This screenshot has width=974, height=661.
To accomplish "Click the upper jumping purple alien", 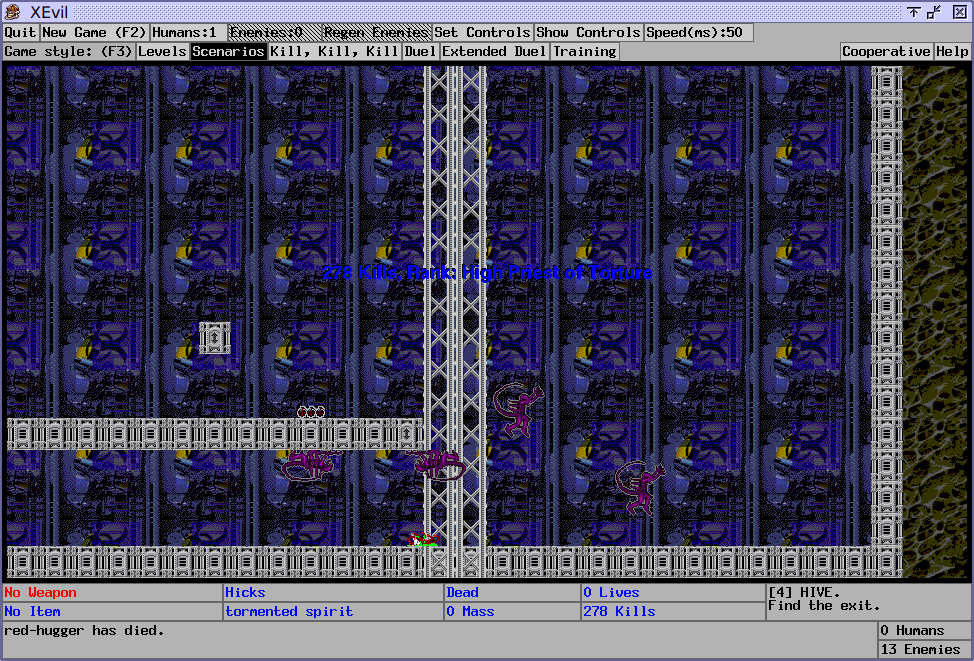I will click(519, 410).
